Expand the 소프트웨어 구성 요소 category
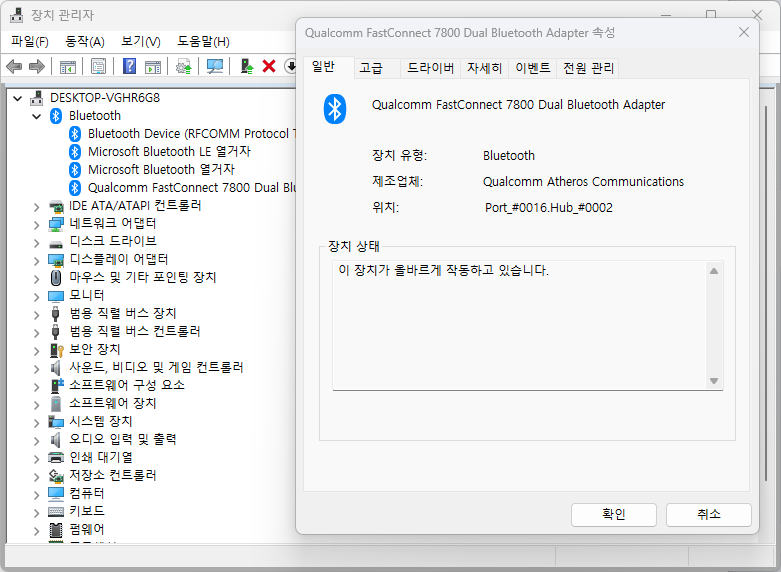 (36, 386)
